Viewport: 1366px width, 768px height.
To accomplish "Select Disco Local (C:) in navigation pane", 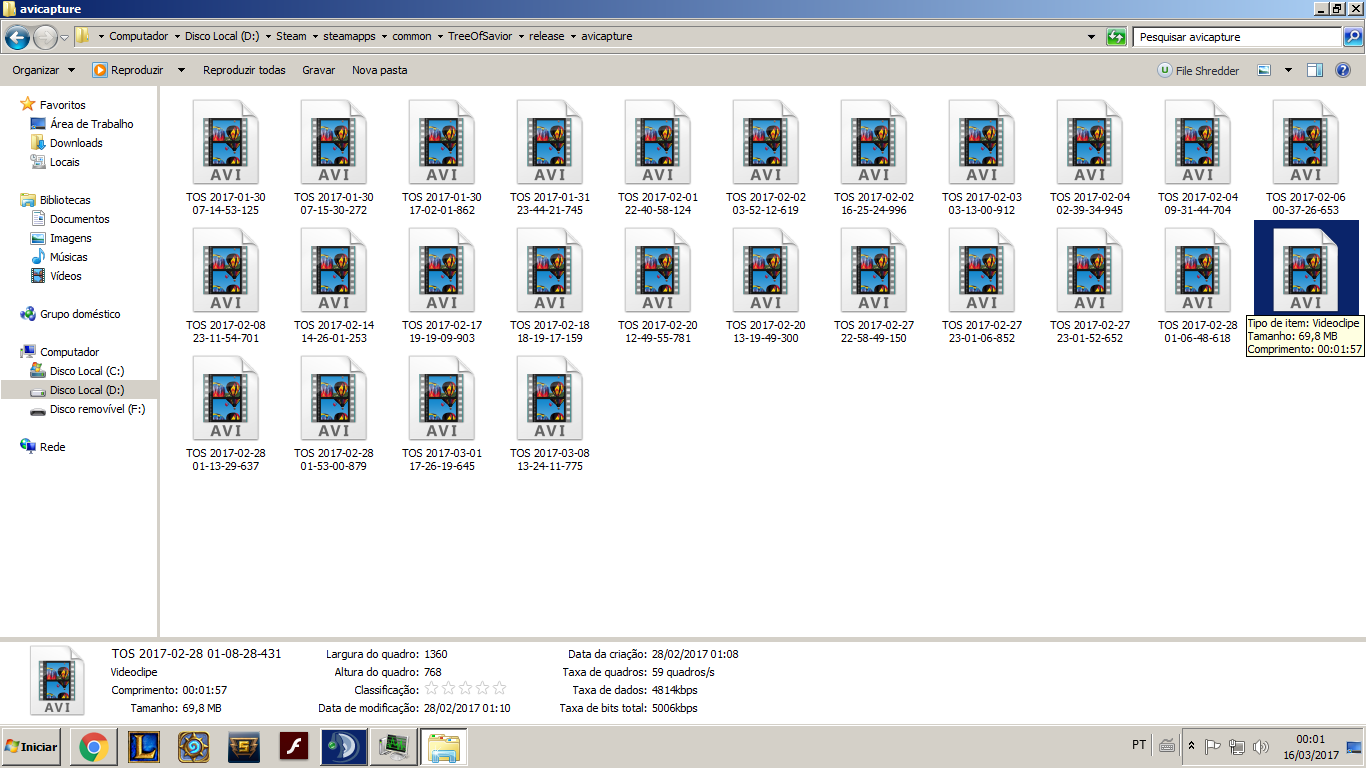I will [x=86, y=371].
